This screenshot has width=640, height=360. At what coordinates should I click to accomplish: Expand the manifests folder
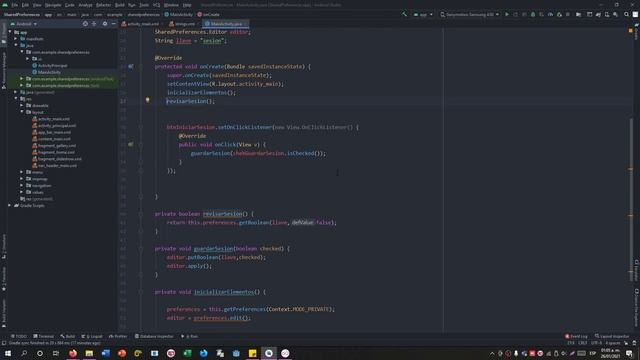tap(16, 39)
